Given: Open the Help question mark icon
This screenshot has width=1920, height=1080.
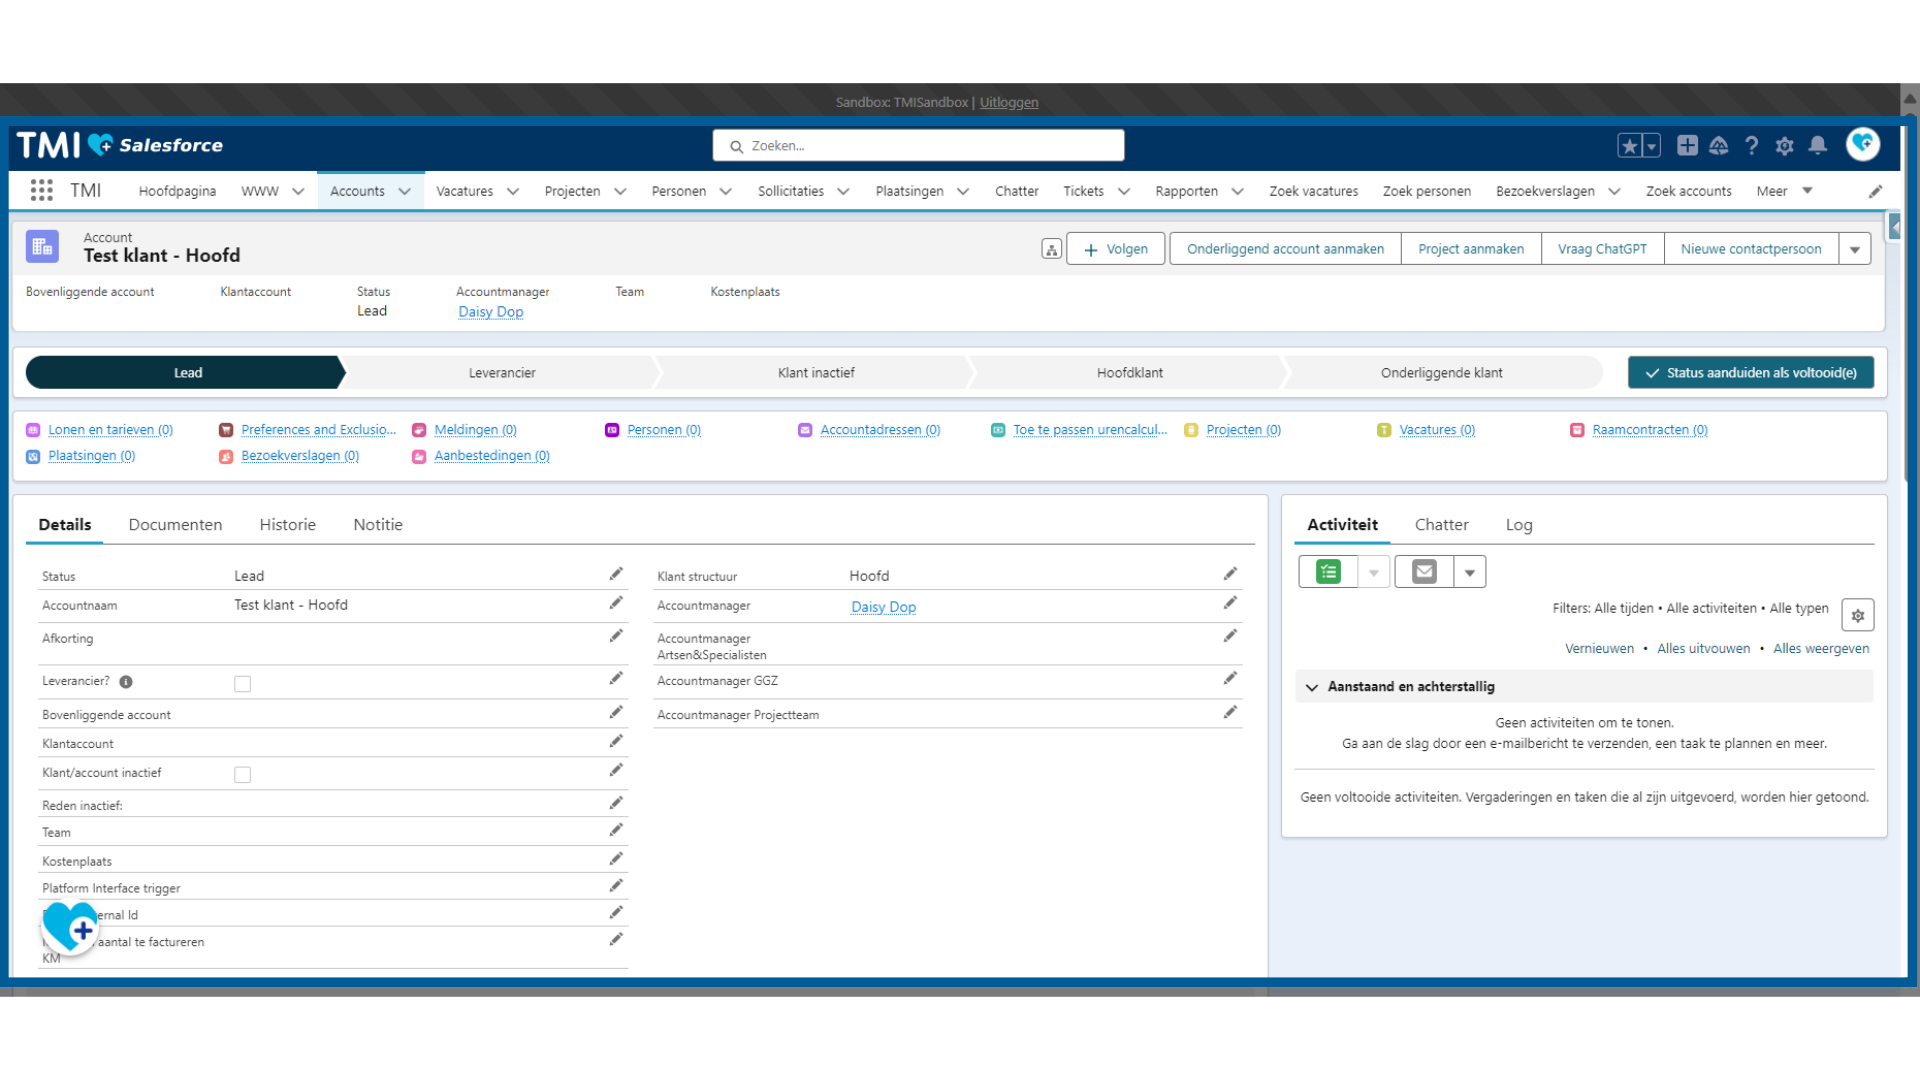Looking at the screenshot, I should (x=1752, y=146).
